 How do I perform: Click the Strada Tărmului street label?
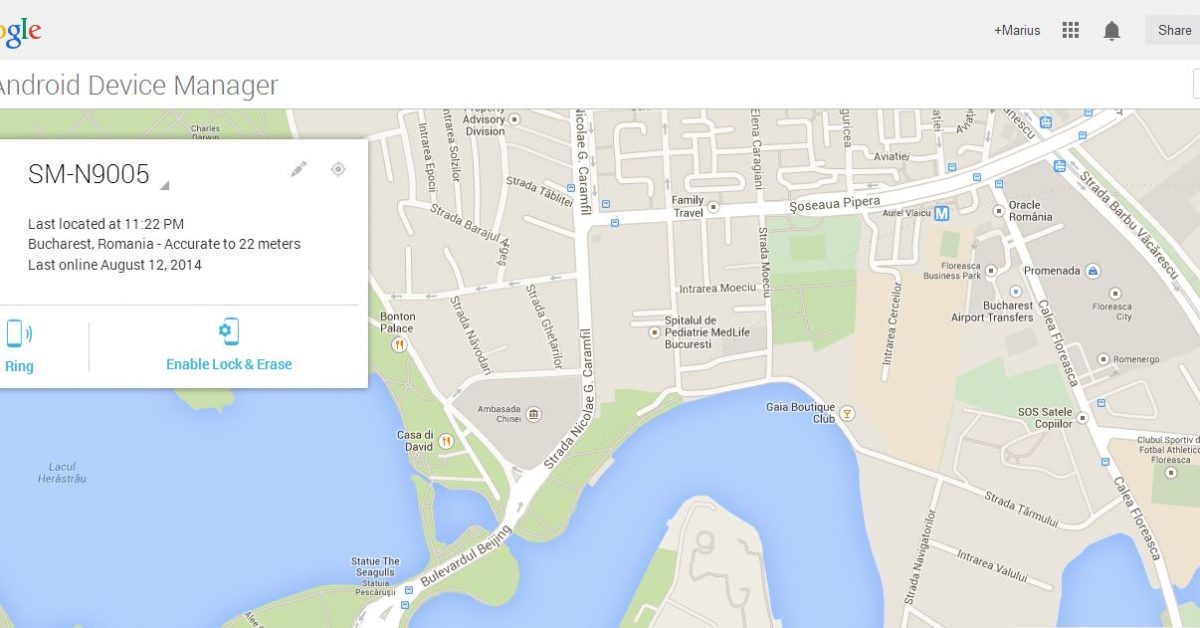coord(1021,509)
